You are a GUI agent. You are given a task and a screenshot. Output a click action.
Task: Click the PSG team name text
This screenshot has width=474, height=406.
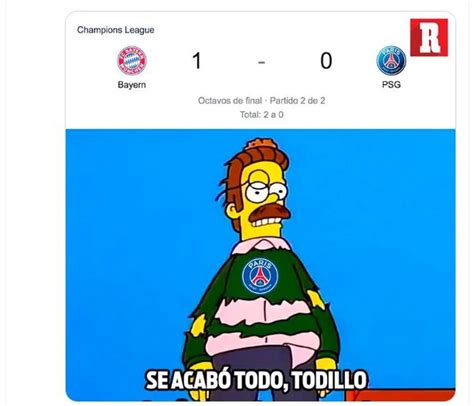[x=391, y=85]
